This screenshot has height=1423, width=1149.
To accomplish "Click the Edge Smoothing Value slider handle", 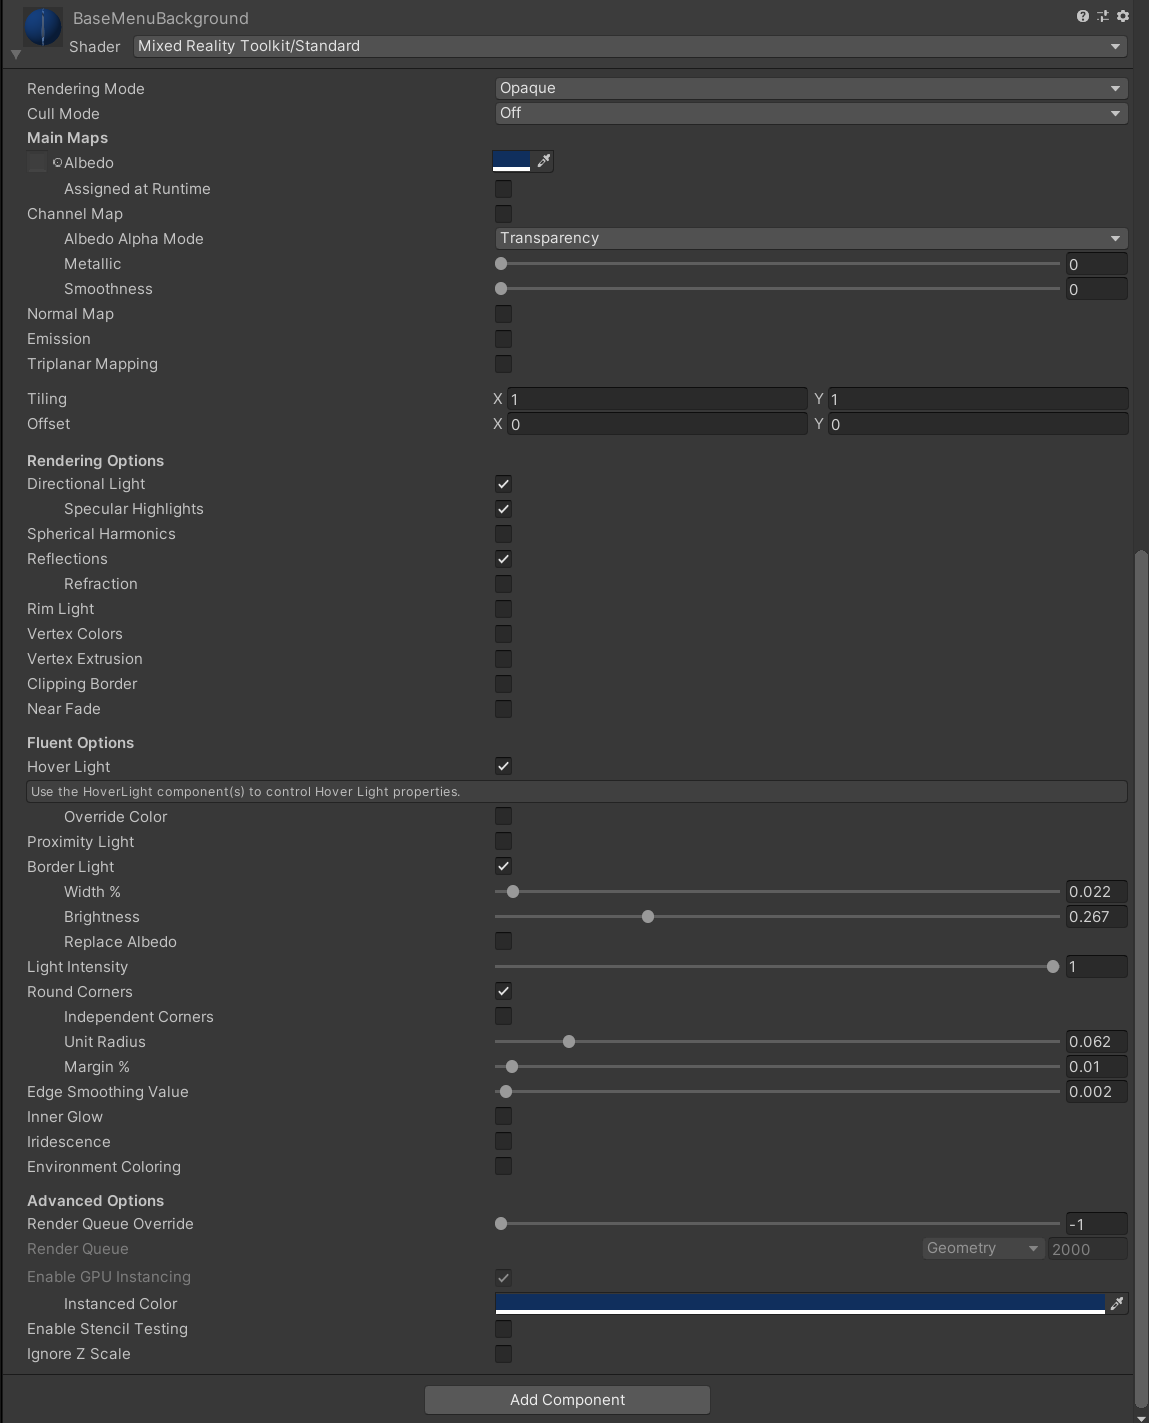I will [506, 1092].
